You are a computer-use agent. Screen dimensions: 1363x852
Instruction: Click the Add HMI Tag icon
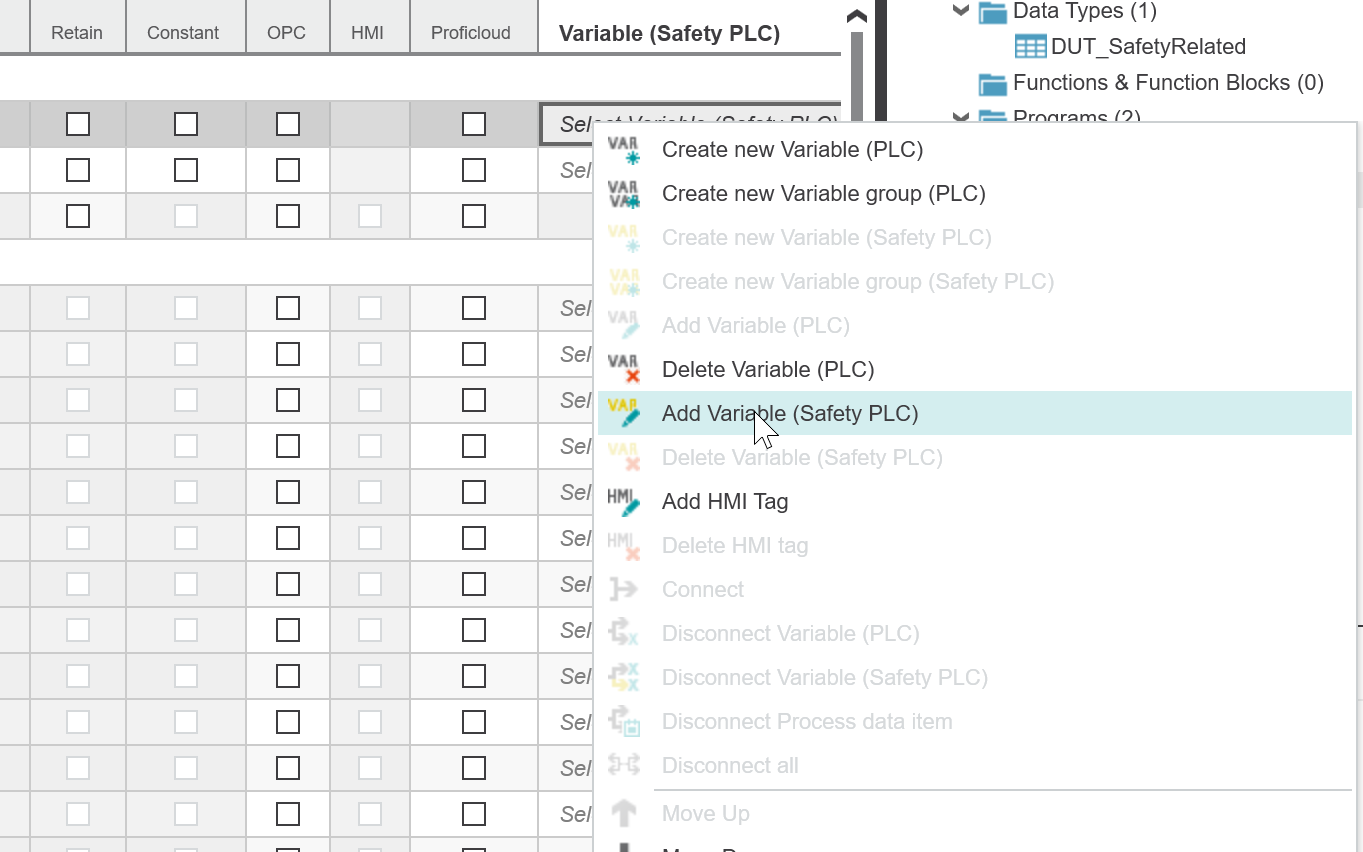(x=624, y=502)
